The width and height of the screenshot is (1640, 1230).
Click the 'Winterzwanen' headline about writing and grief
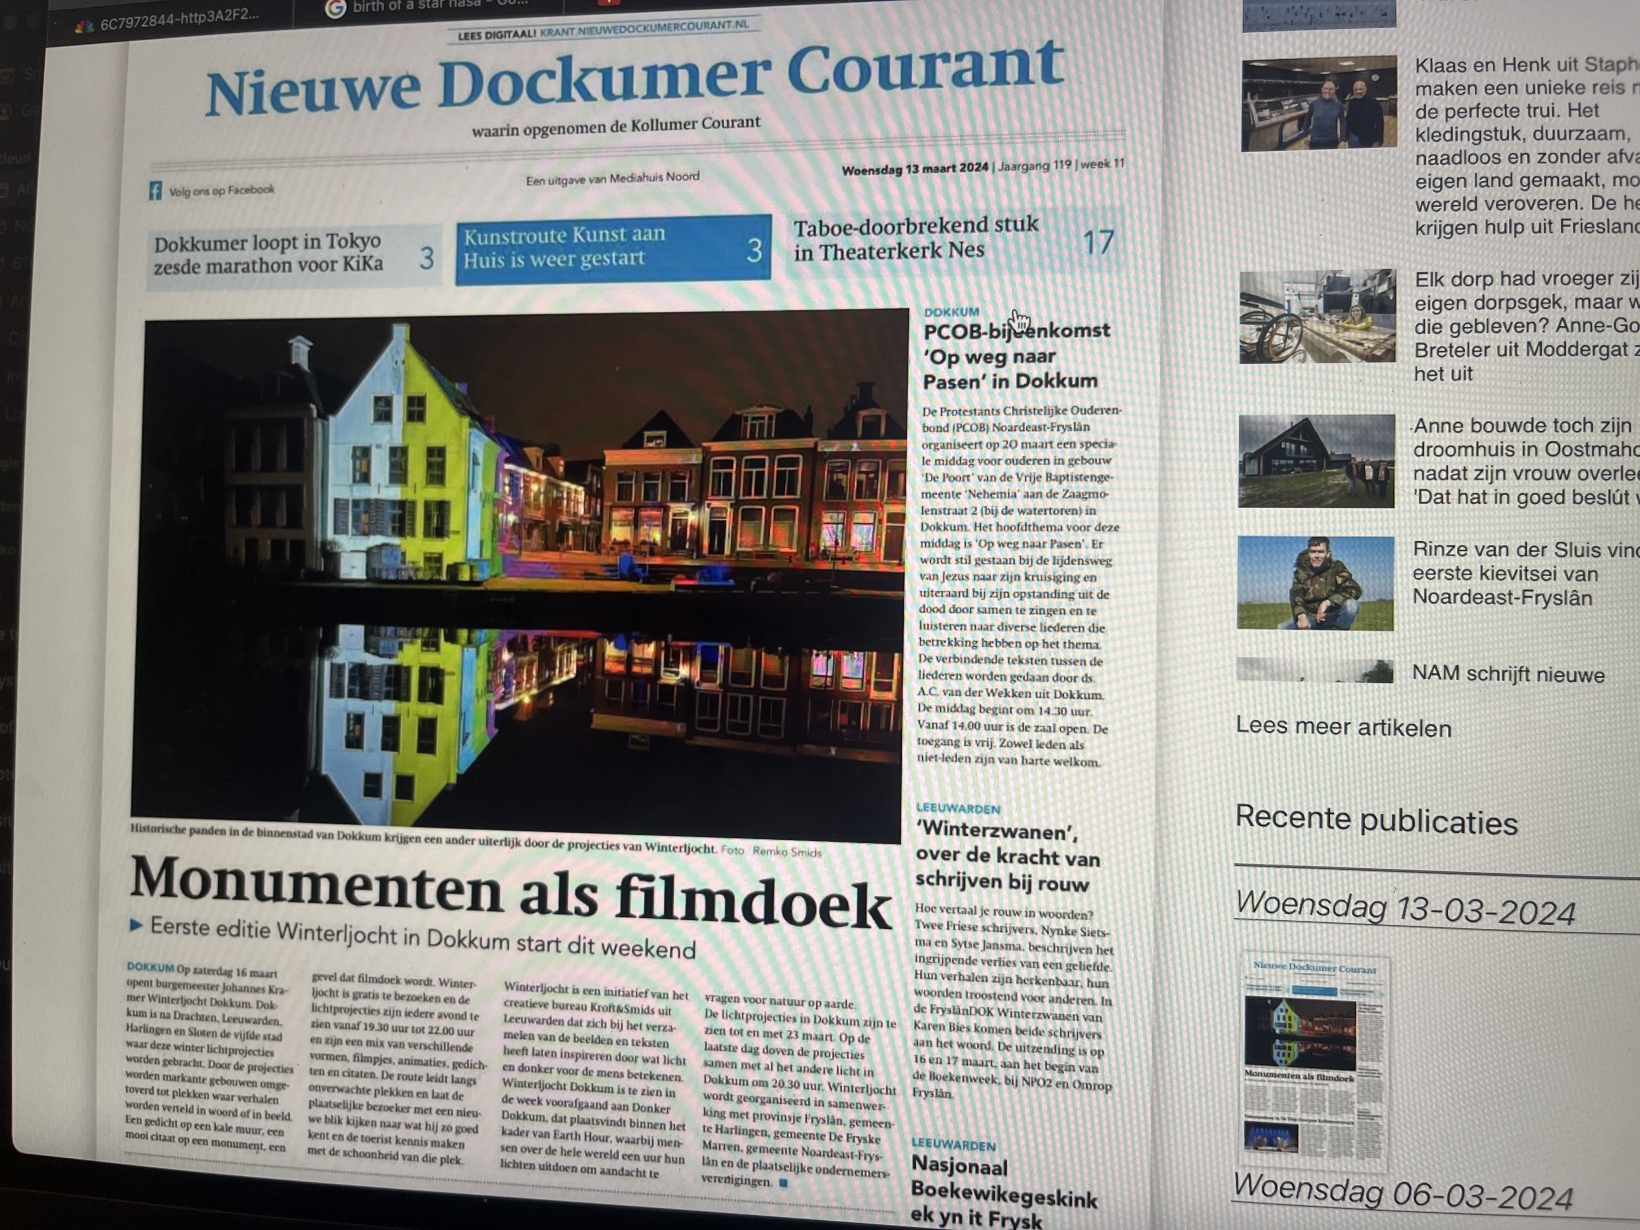click(1008, 857)
